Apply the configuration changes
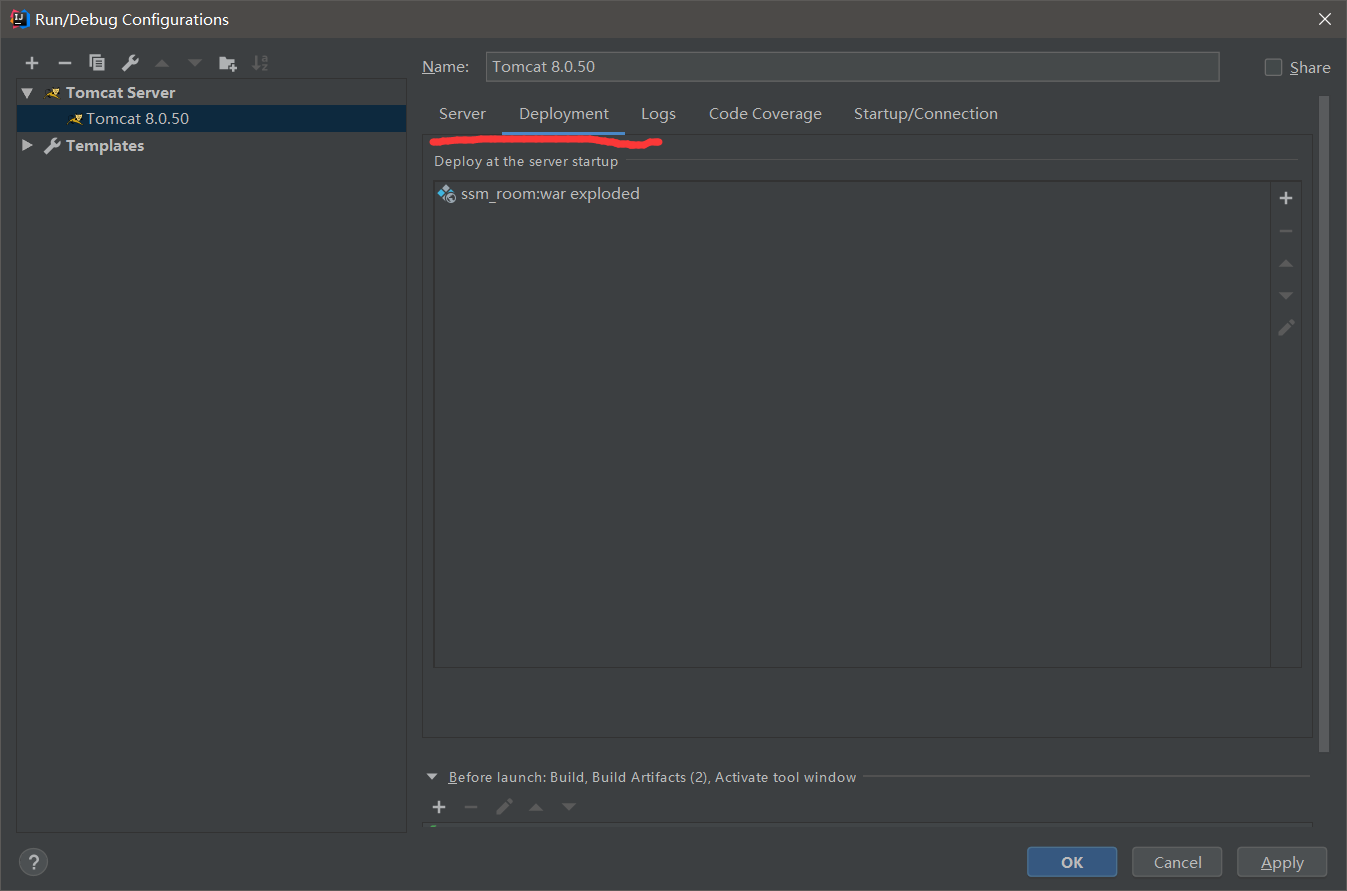 [x=1282, y=862]
